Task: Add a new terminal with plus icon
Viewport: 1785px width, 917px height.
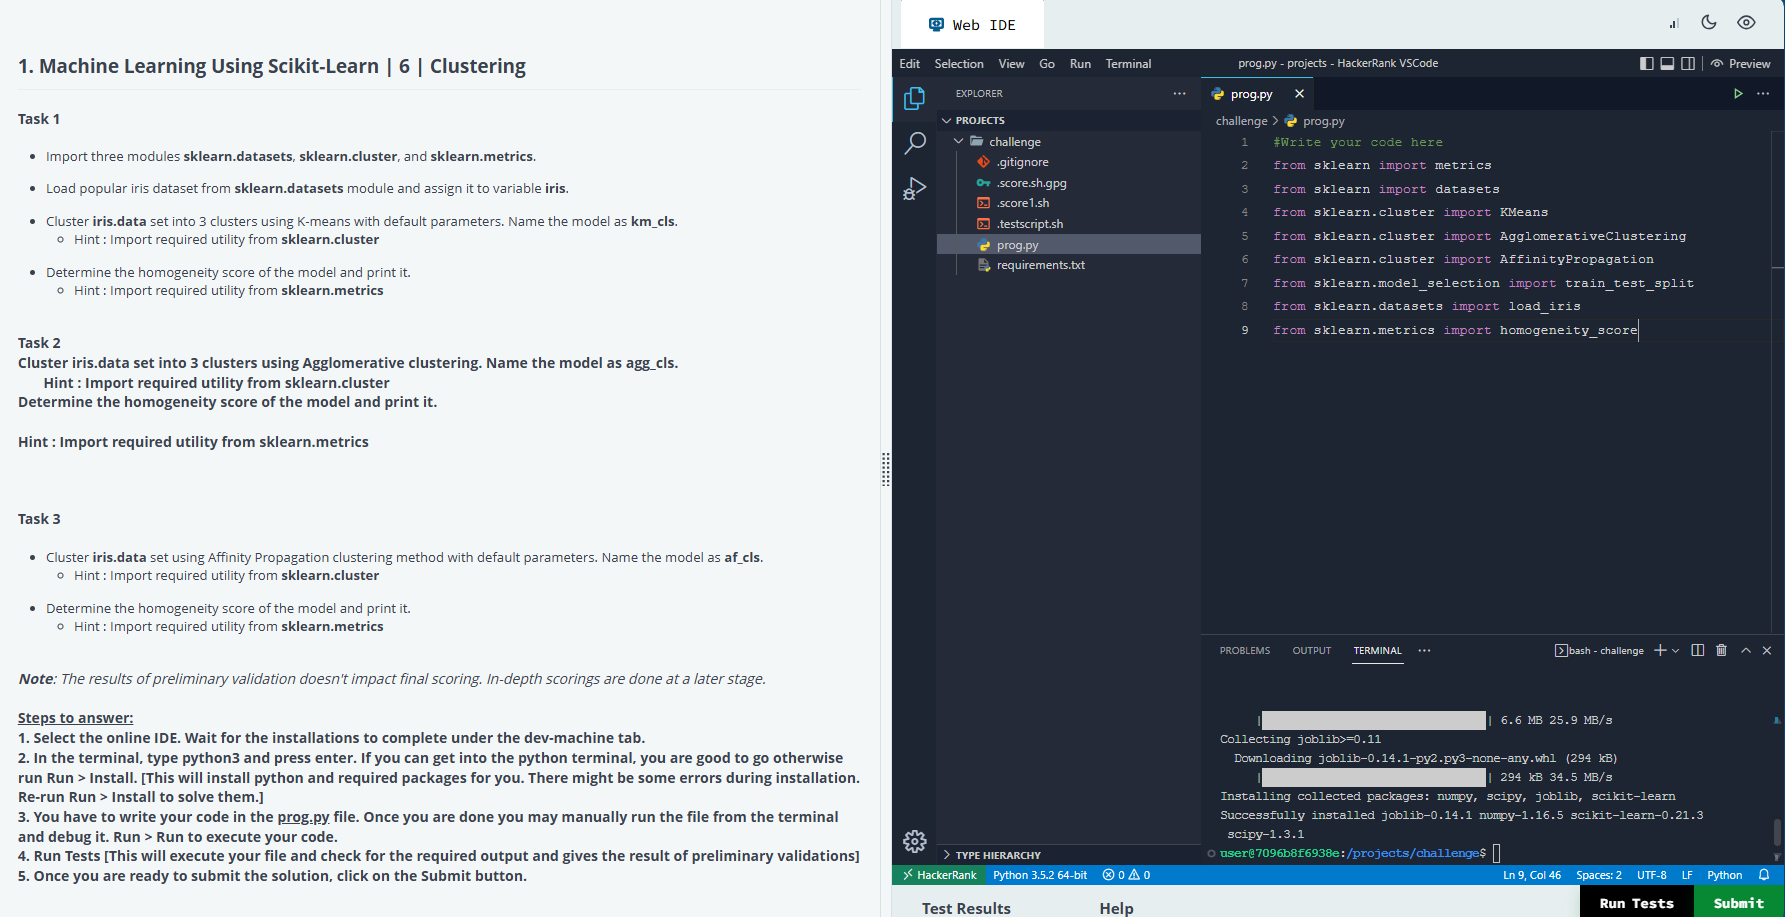Action: [1660, 650]
